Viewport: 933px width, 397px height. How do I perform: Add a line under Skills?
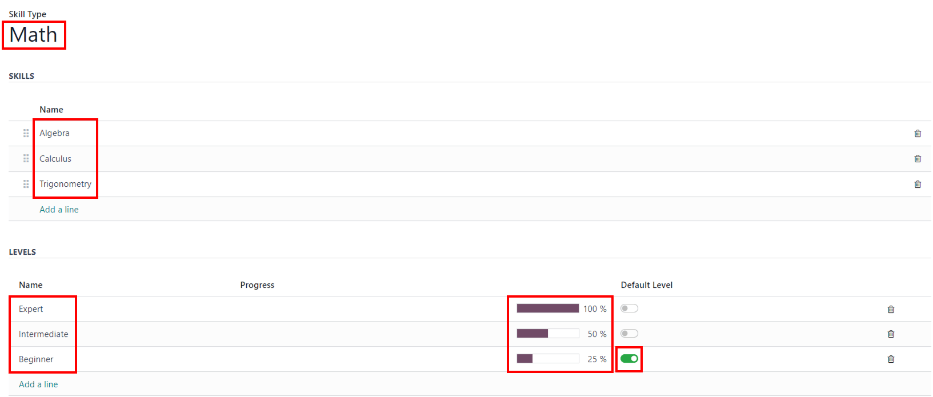pyautogui.click(x=59, y=210)
